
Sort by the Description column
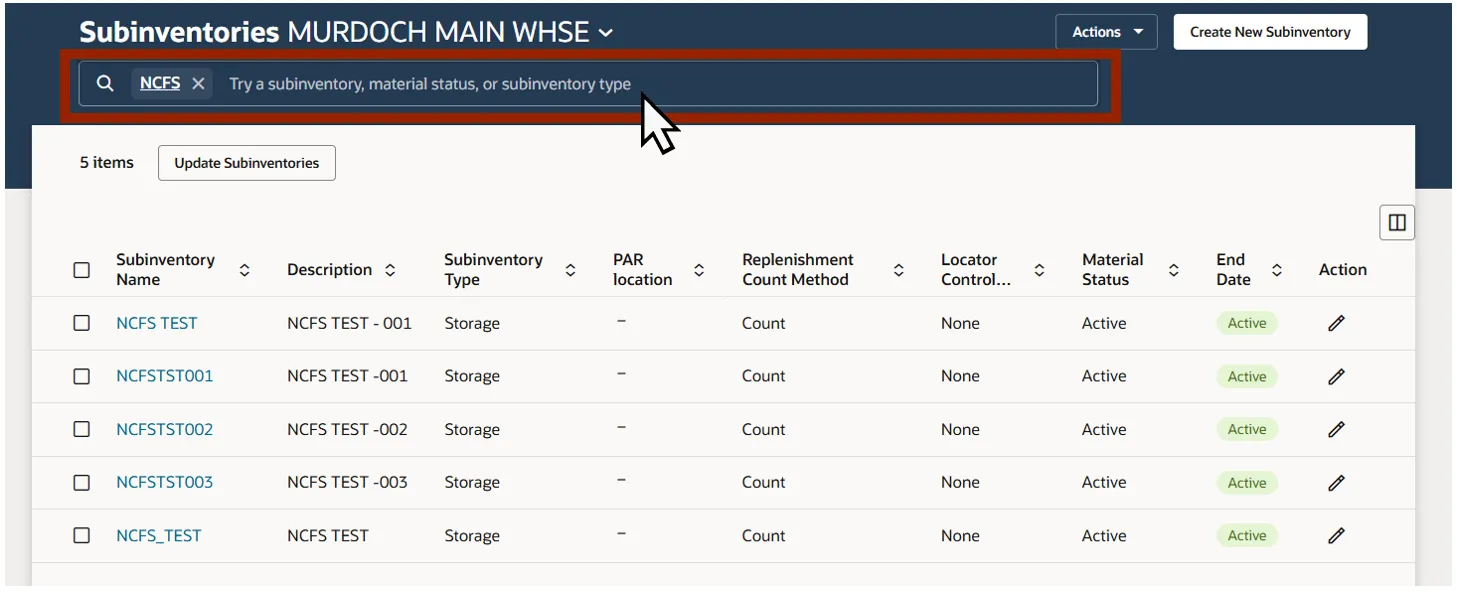point(390,270)
